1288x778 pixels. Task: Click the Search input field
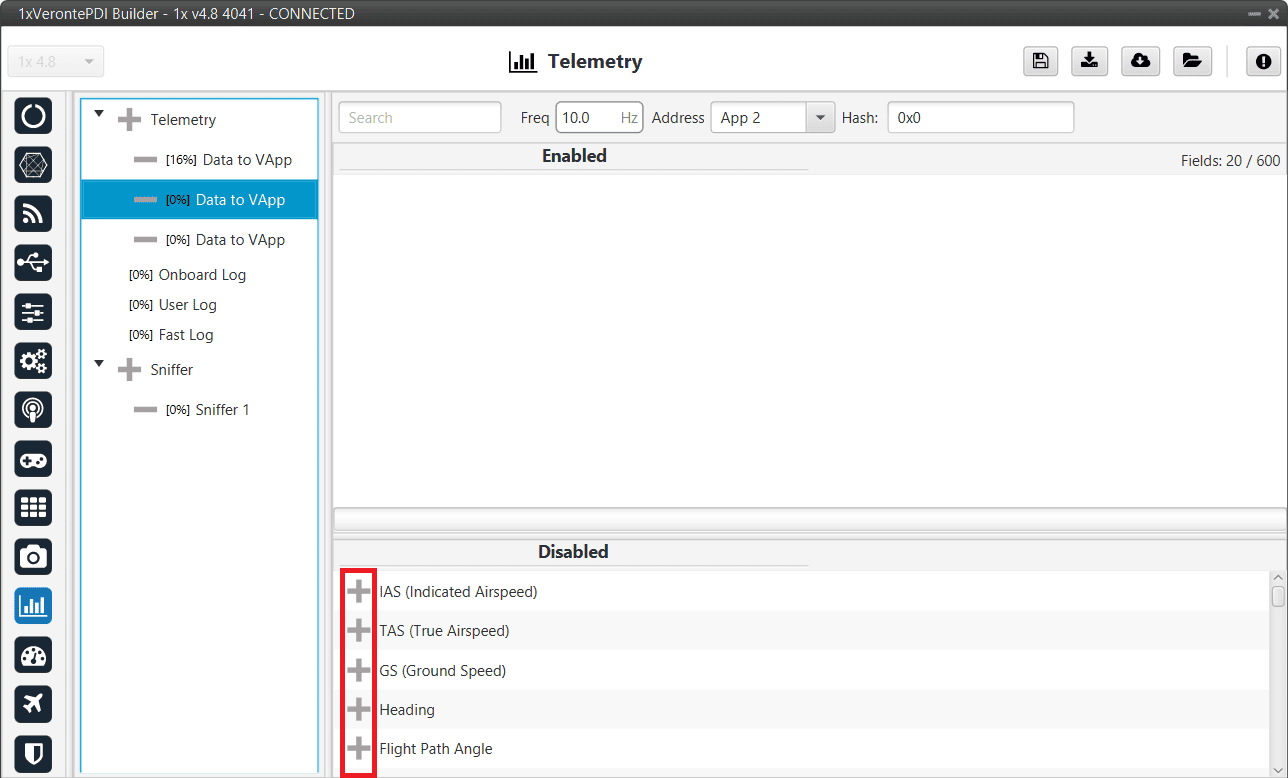click(x=420, y=118)
